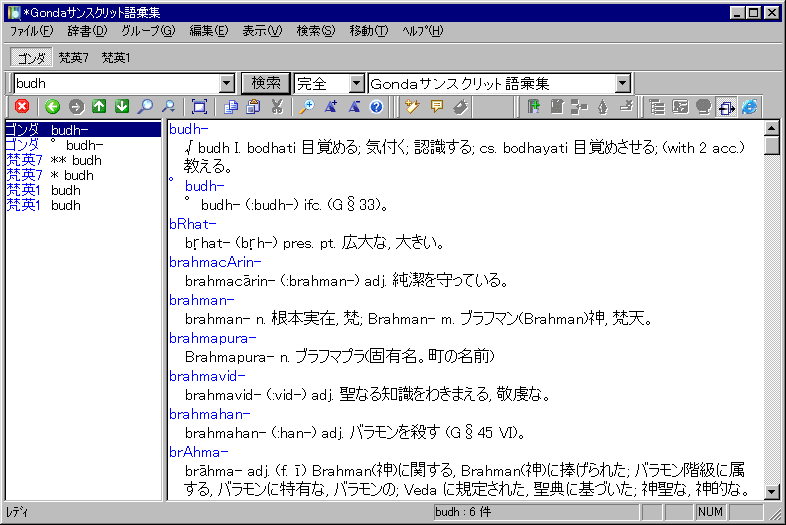Follow the blue brahmahan- heading link

point(210,414)
